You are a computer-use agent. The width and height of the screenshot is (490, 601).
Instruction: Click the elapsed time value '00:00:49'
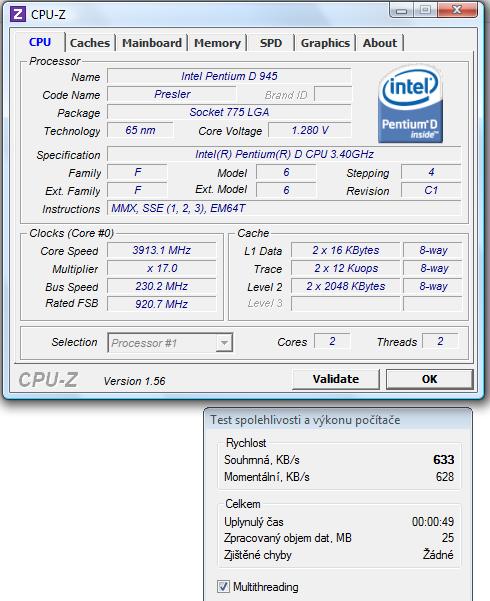point(433,521)
